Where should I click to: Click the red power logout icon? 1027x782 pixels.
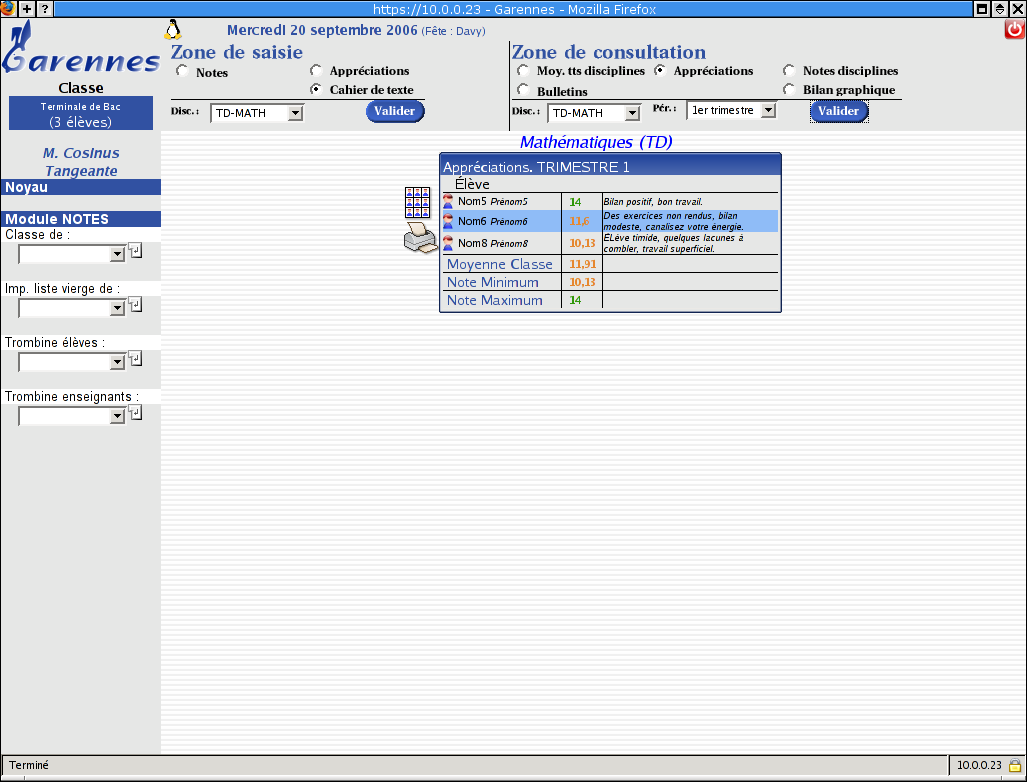coord(1014,30)
